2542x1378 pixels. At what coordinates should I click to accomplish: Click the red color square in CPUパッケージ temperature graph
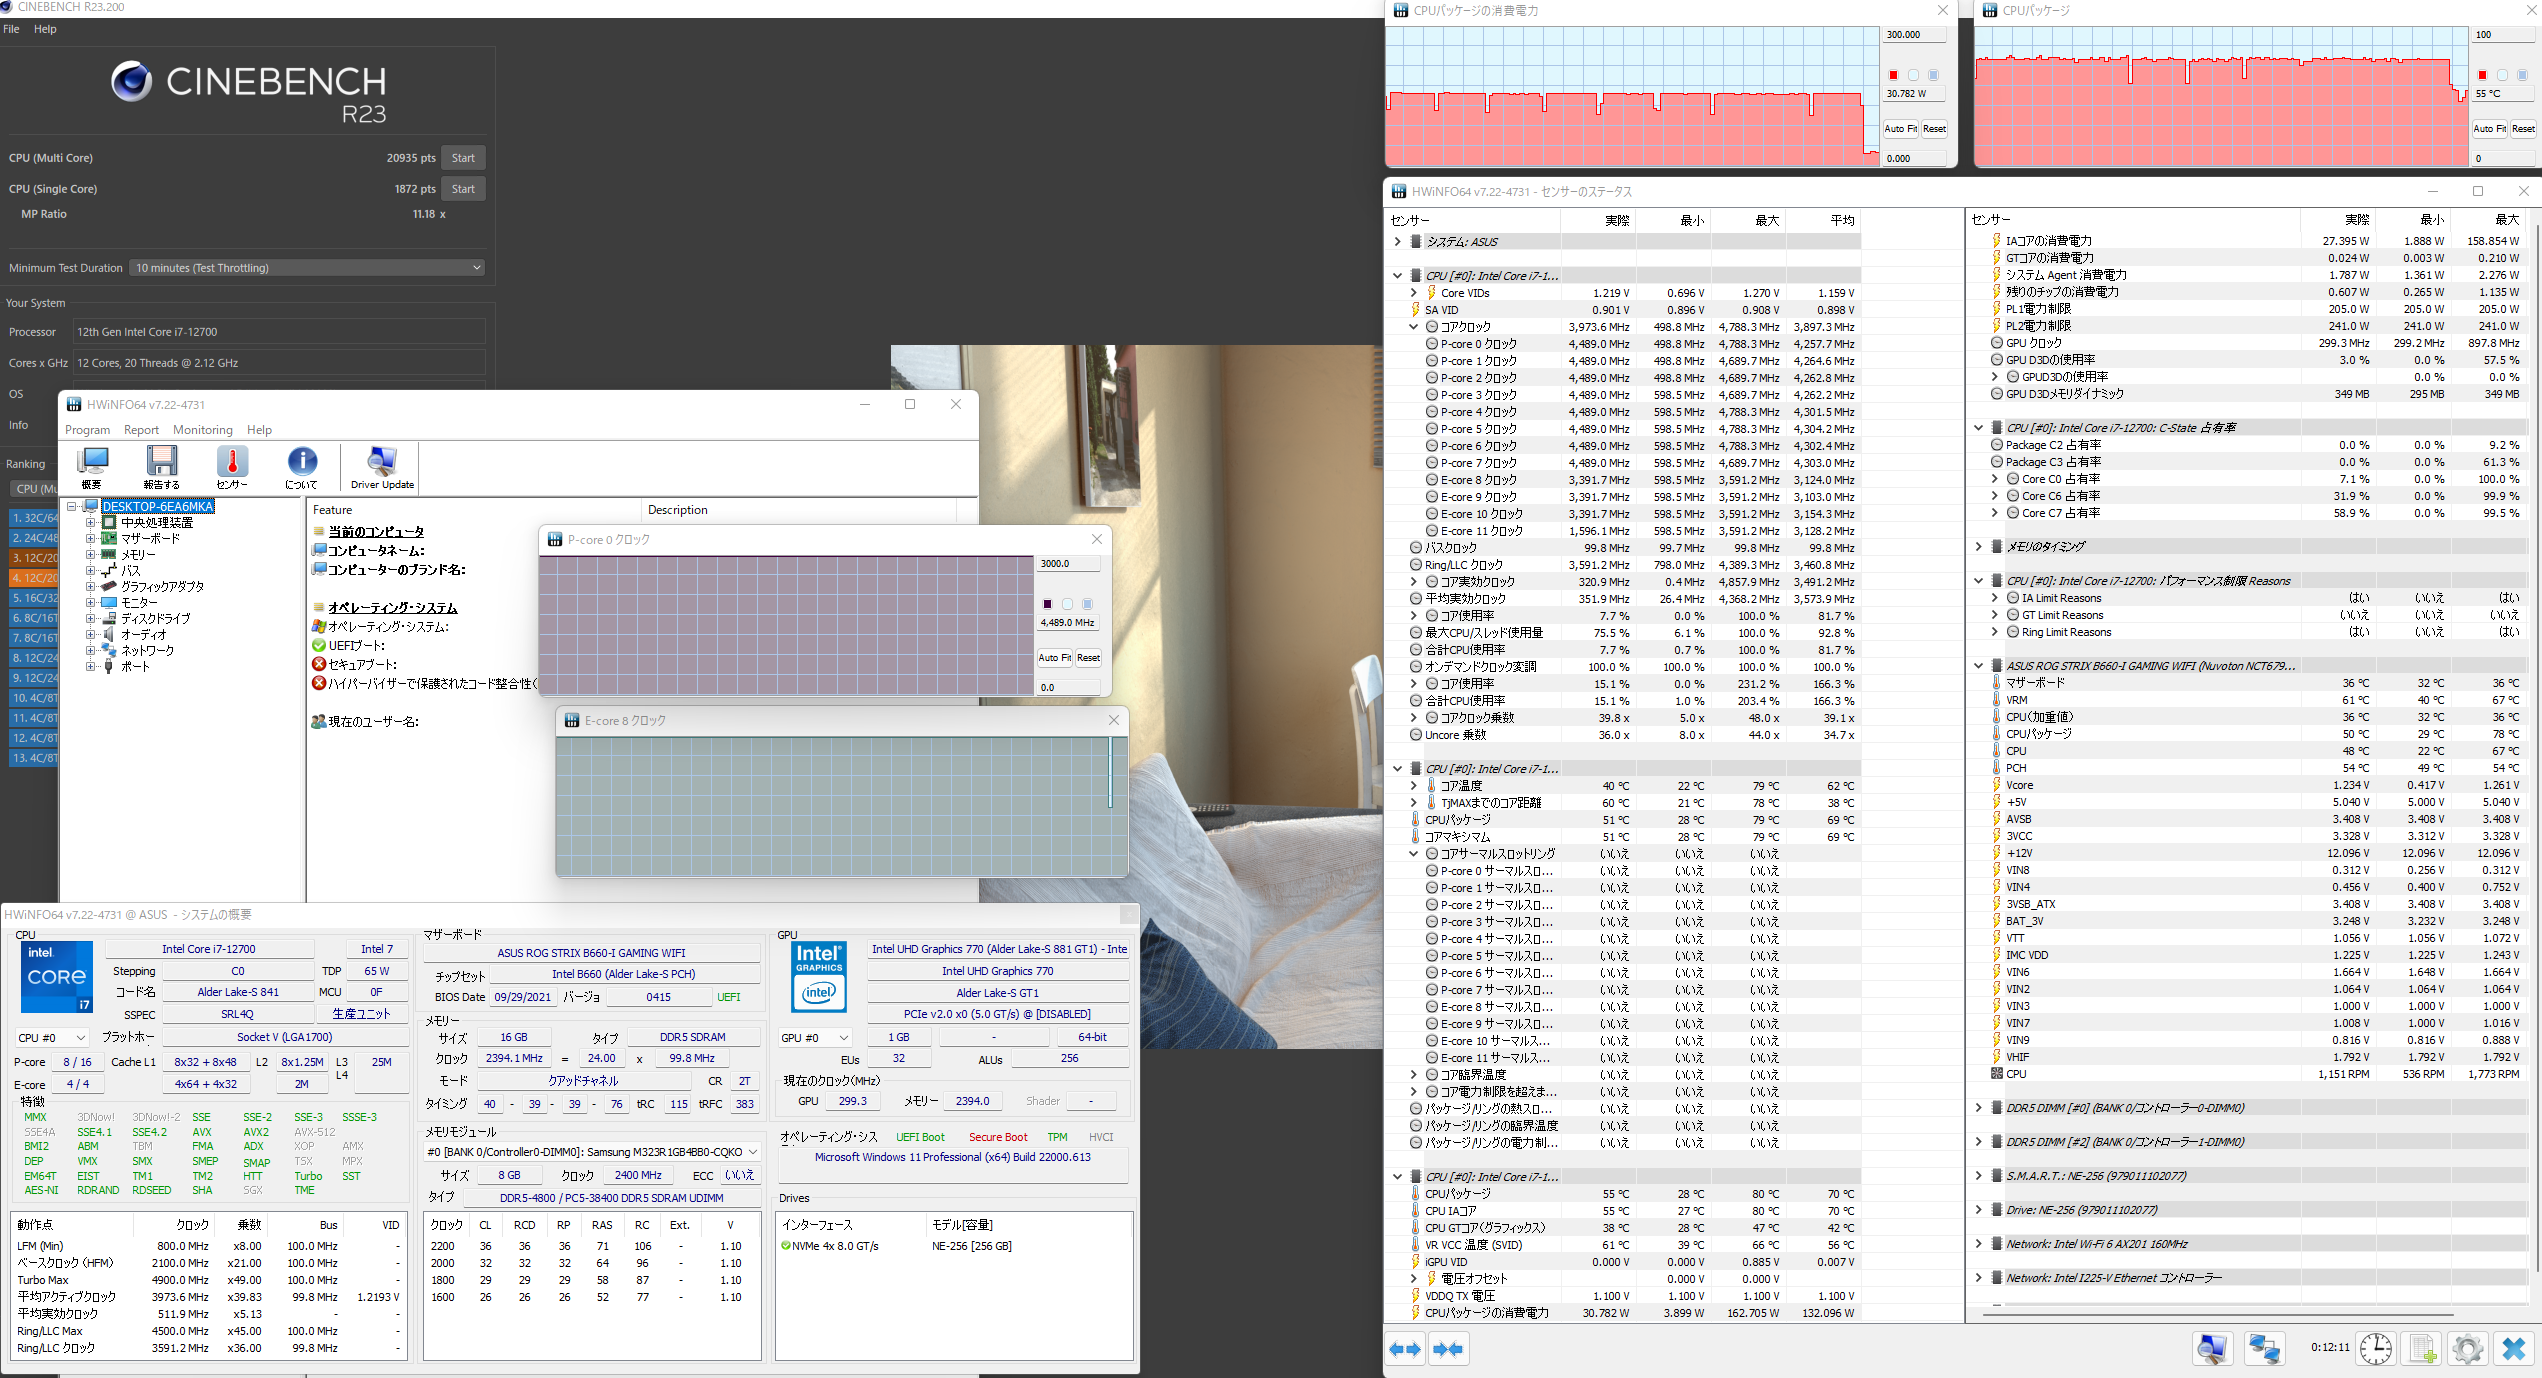click(2482, 75)
